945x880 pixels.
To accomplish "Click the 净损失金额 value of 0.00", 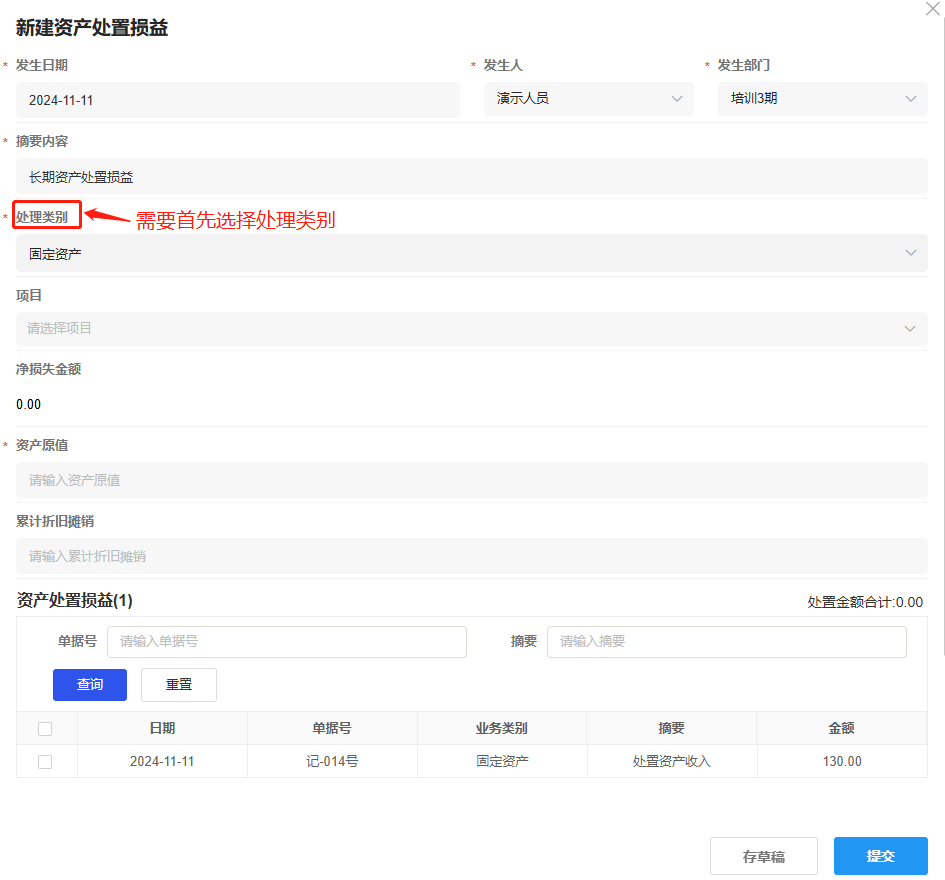I will [x=28, y=404].
